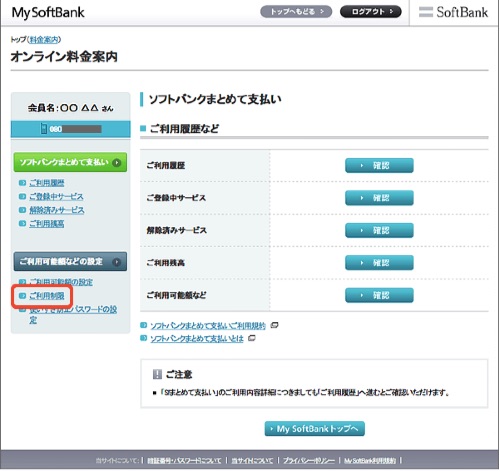Open footer プライバシーポリシー link
Viewport: 500px width, 471px height.
(309, 461)
